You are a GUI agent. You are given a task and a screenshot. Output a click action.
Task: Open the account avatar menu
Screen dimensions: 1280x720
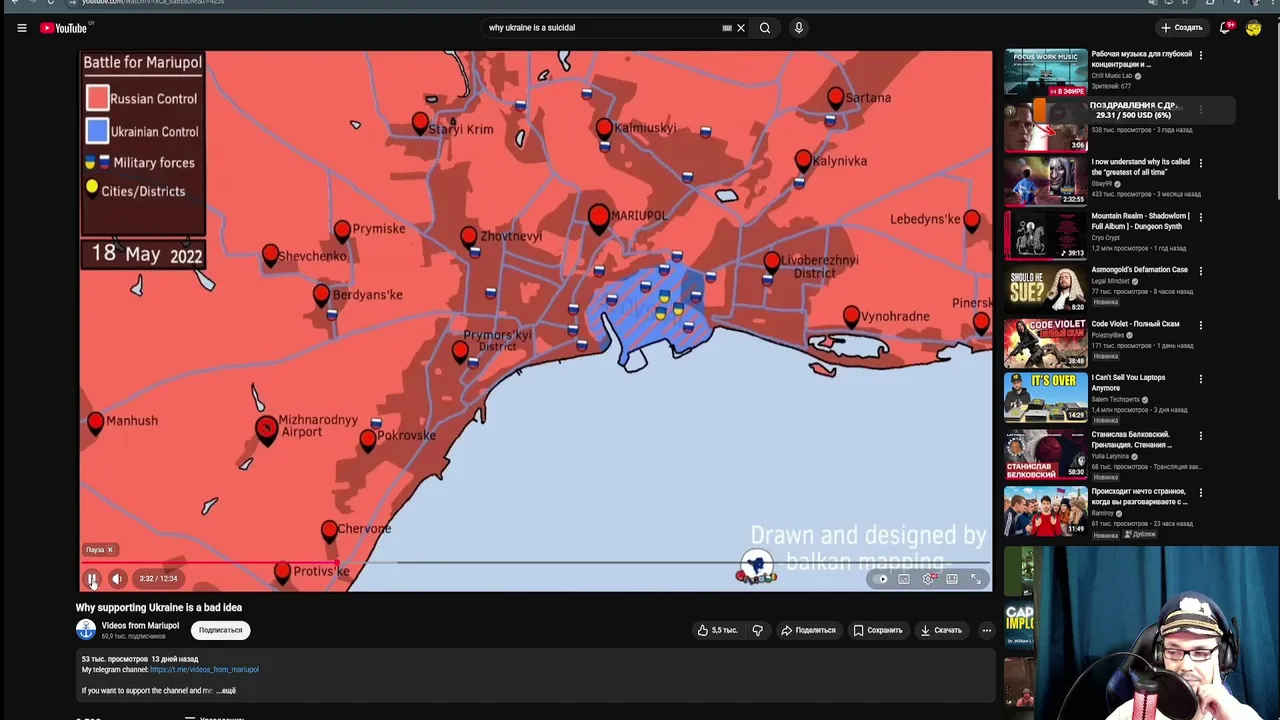point(1253,28)
